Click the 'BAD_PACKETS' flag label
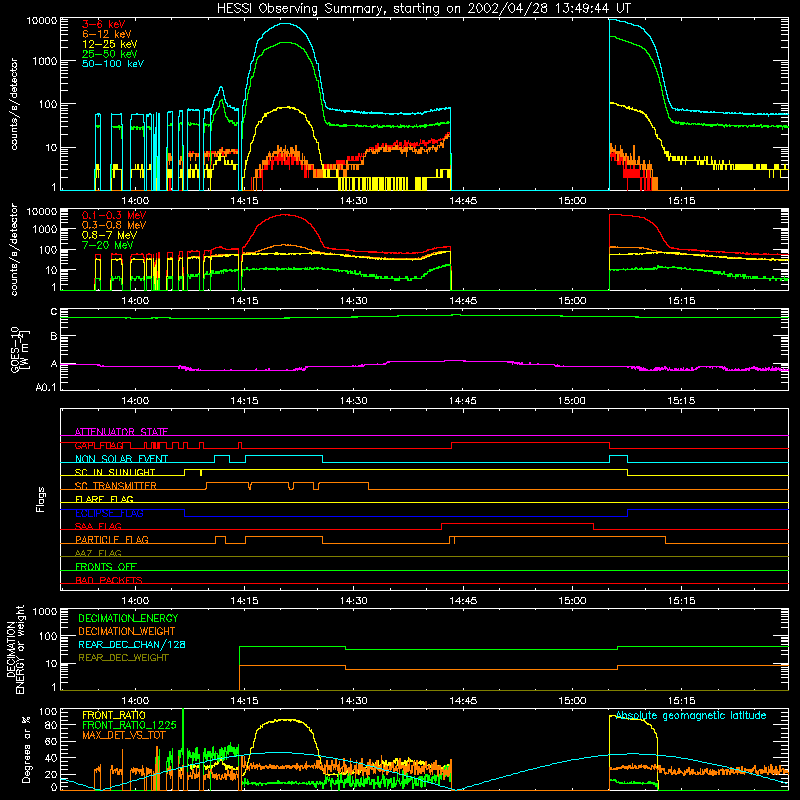The width and height of the screenshot is (800, 800). click(x=108, y=580)
